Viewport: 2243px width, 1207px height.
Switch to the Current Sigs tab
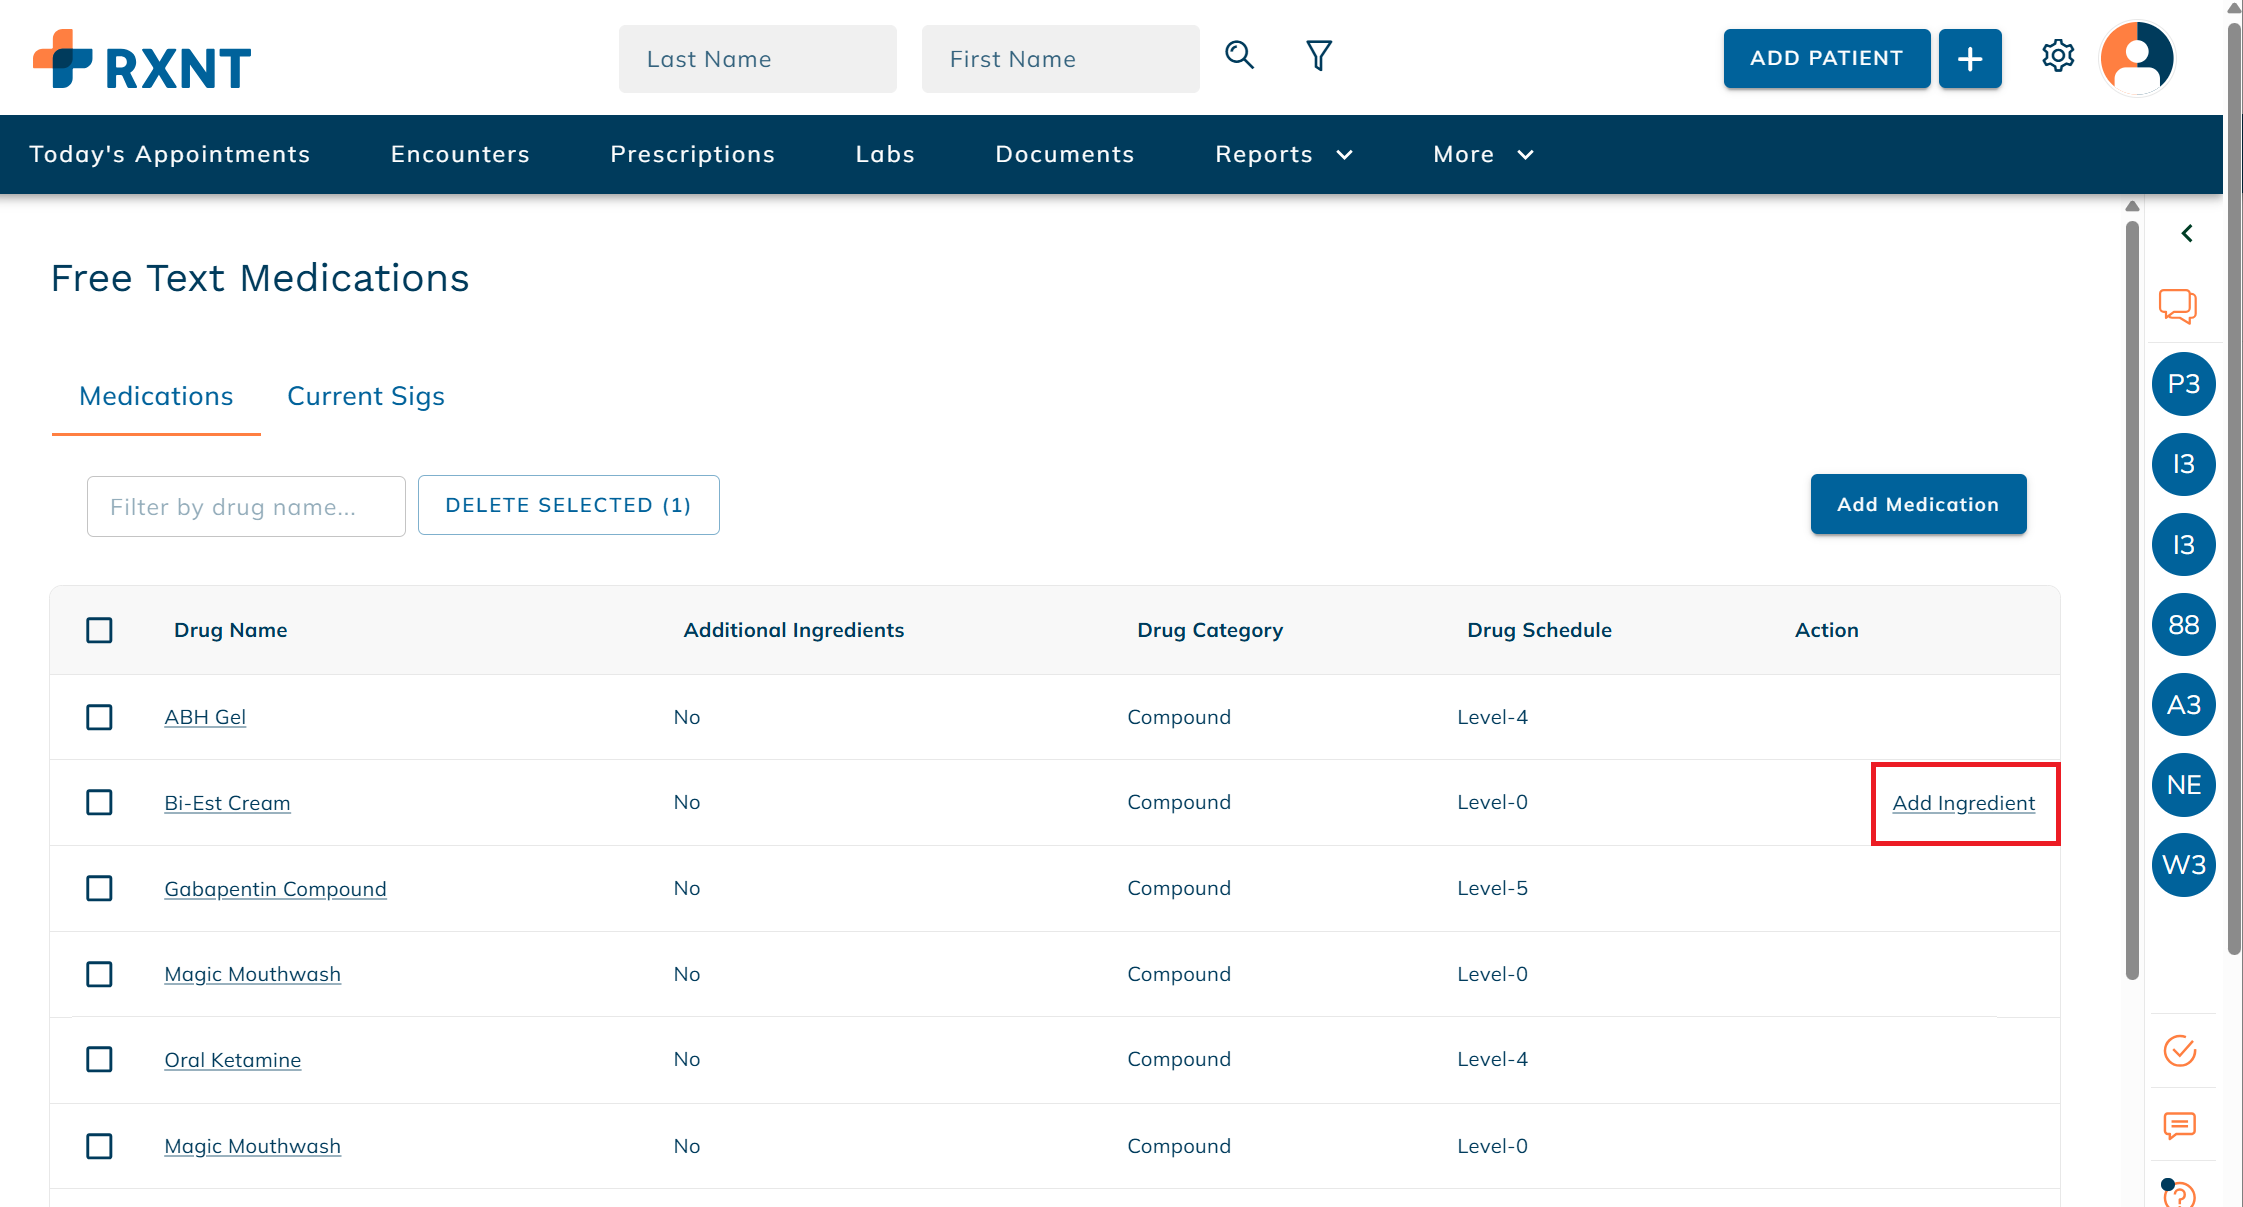click(x=365, y=396)
